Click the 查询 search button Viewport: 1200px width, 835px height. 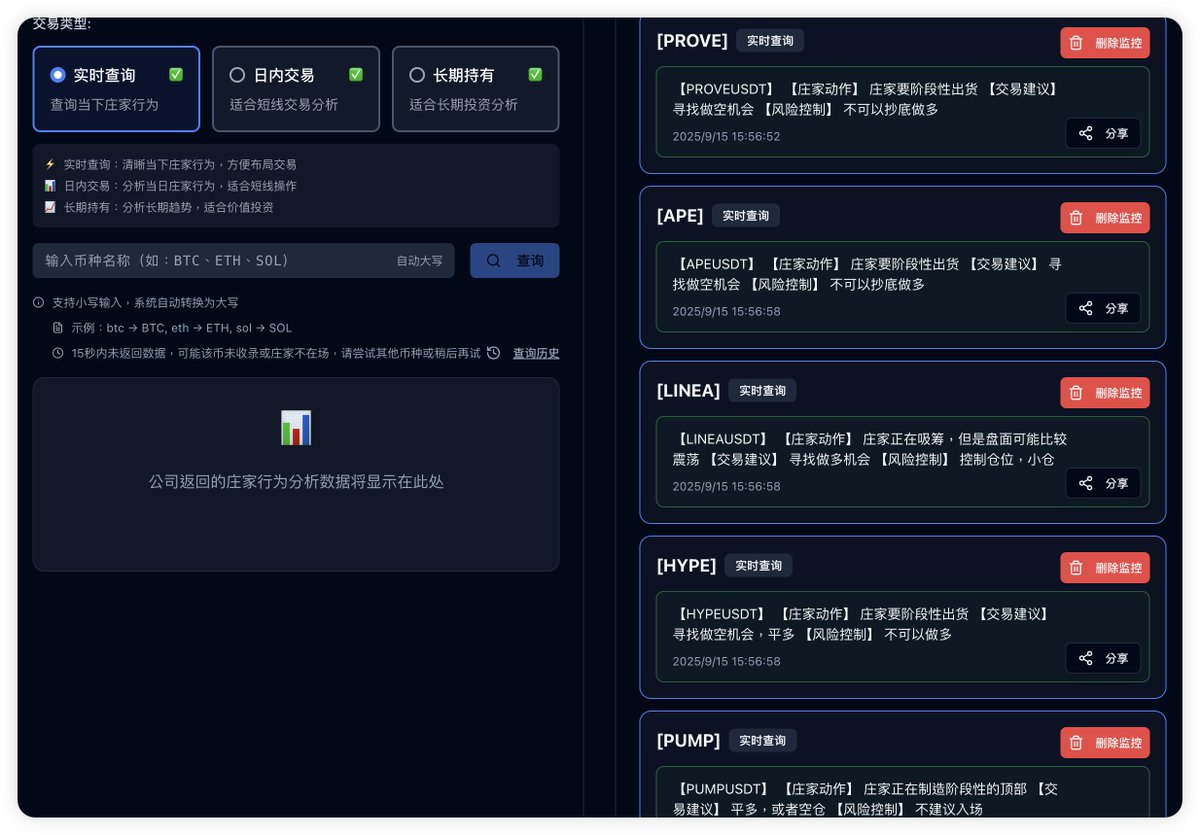pyautogui.click(x=515, y=260)
